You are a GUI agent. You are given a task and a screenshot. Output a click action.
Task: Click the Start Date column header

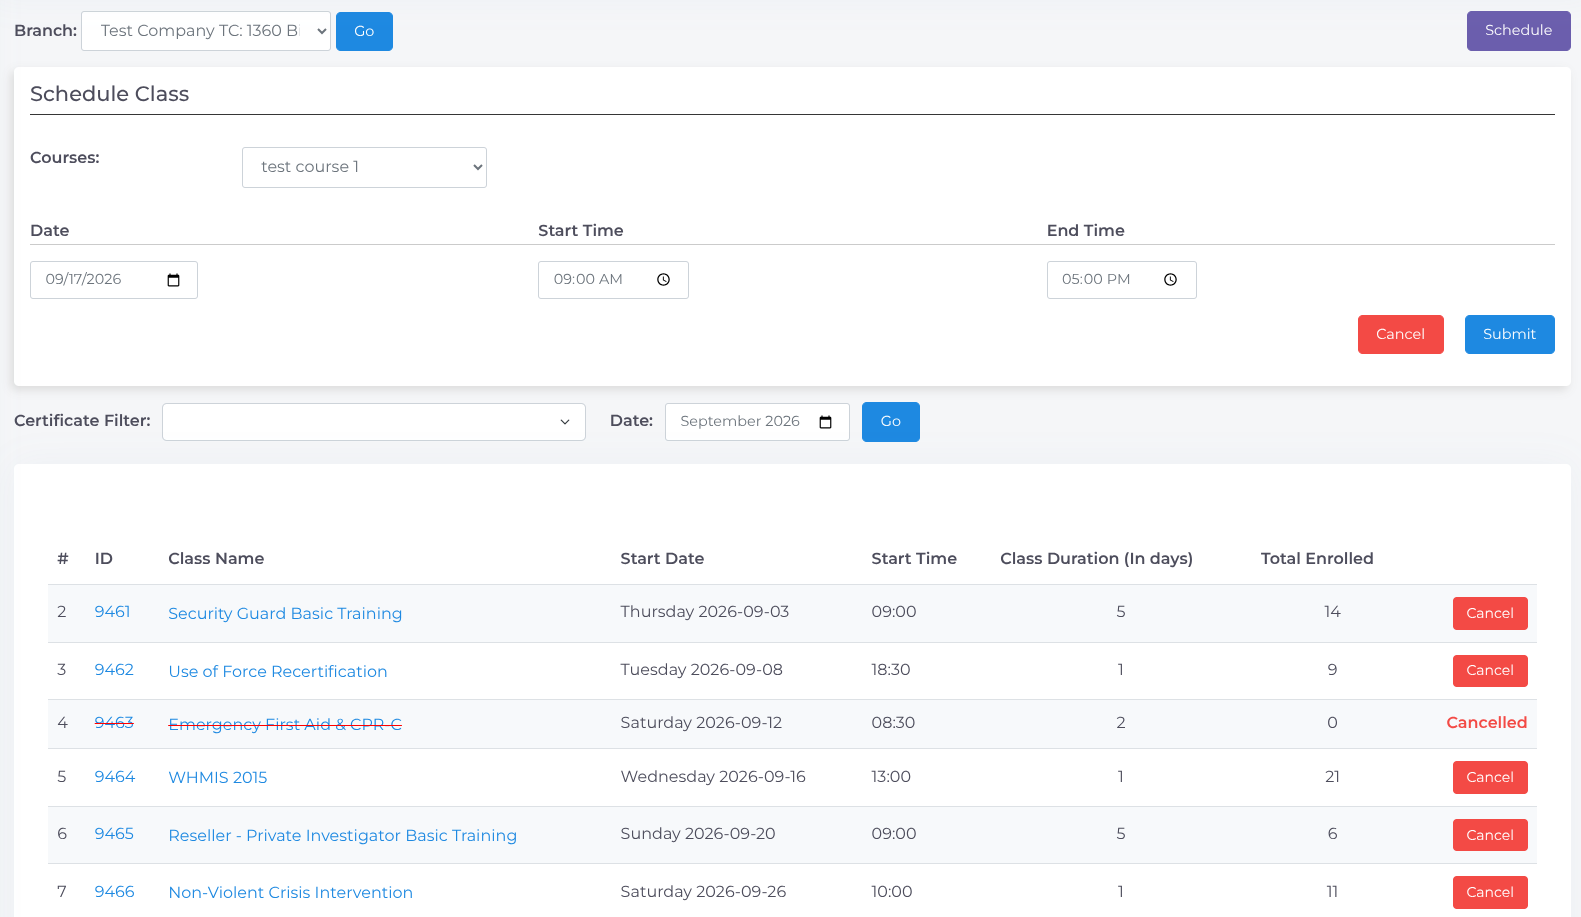[662, 559]
